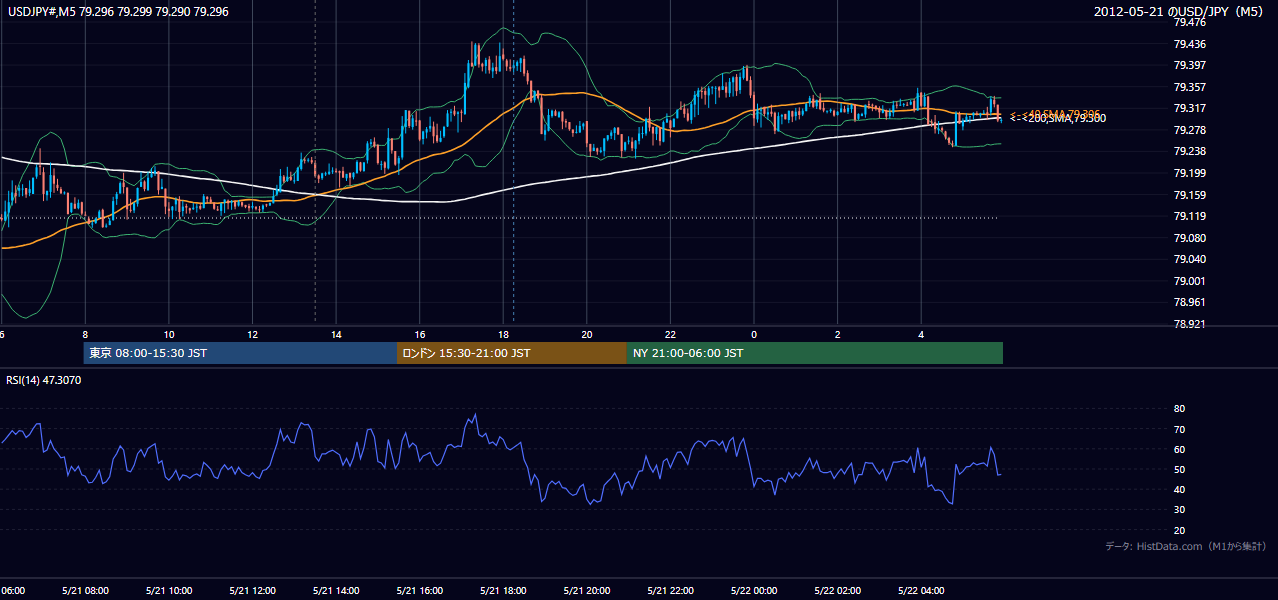This screenshot has width=1278, height=600.
Task: Click price axis label 79.397
Action: coord(1189,65)
